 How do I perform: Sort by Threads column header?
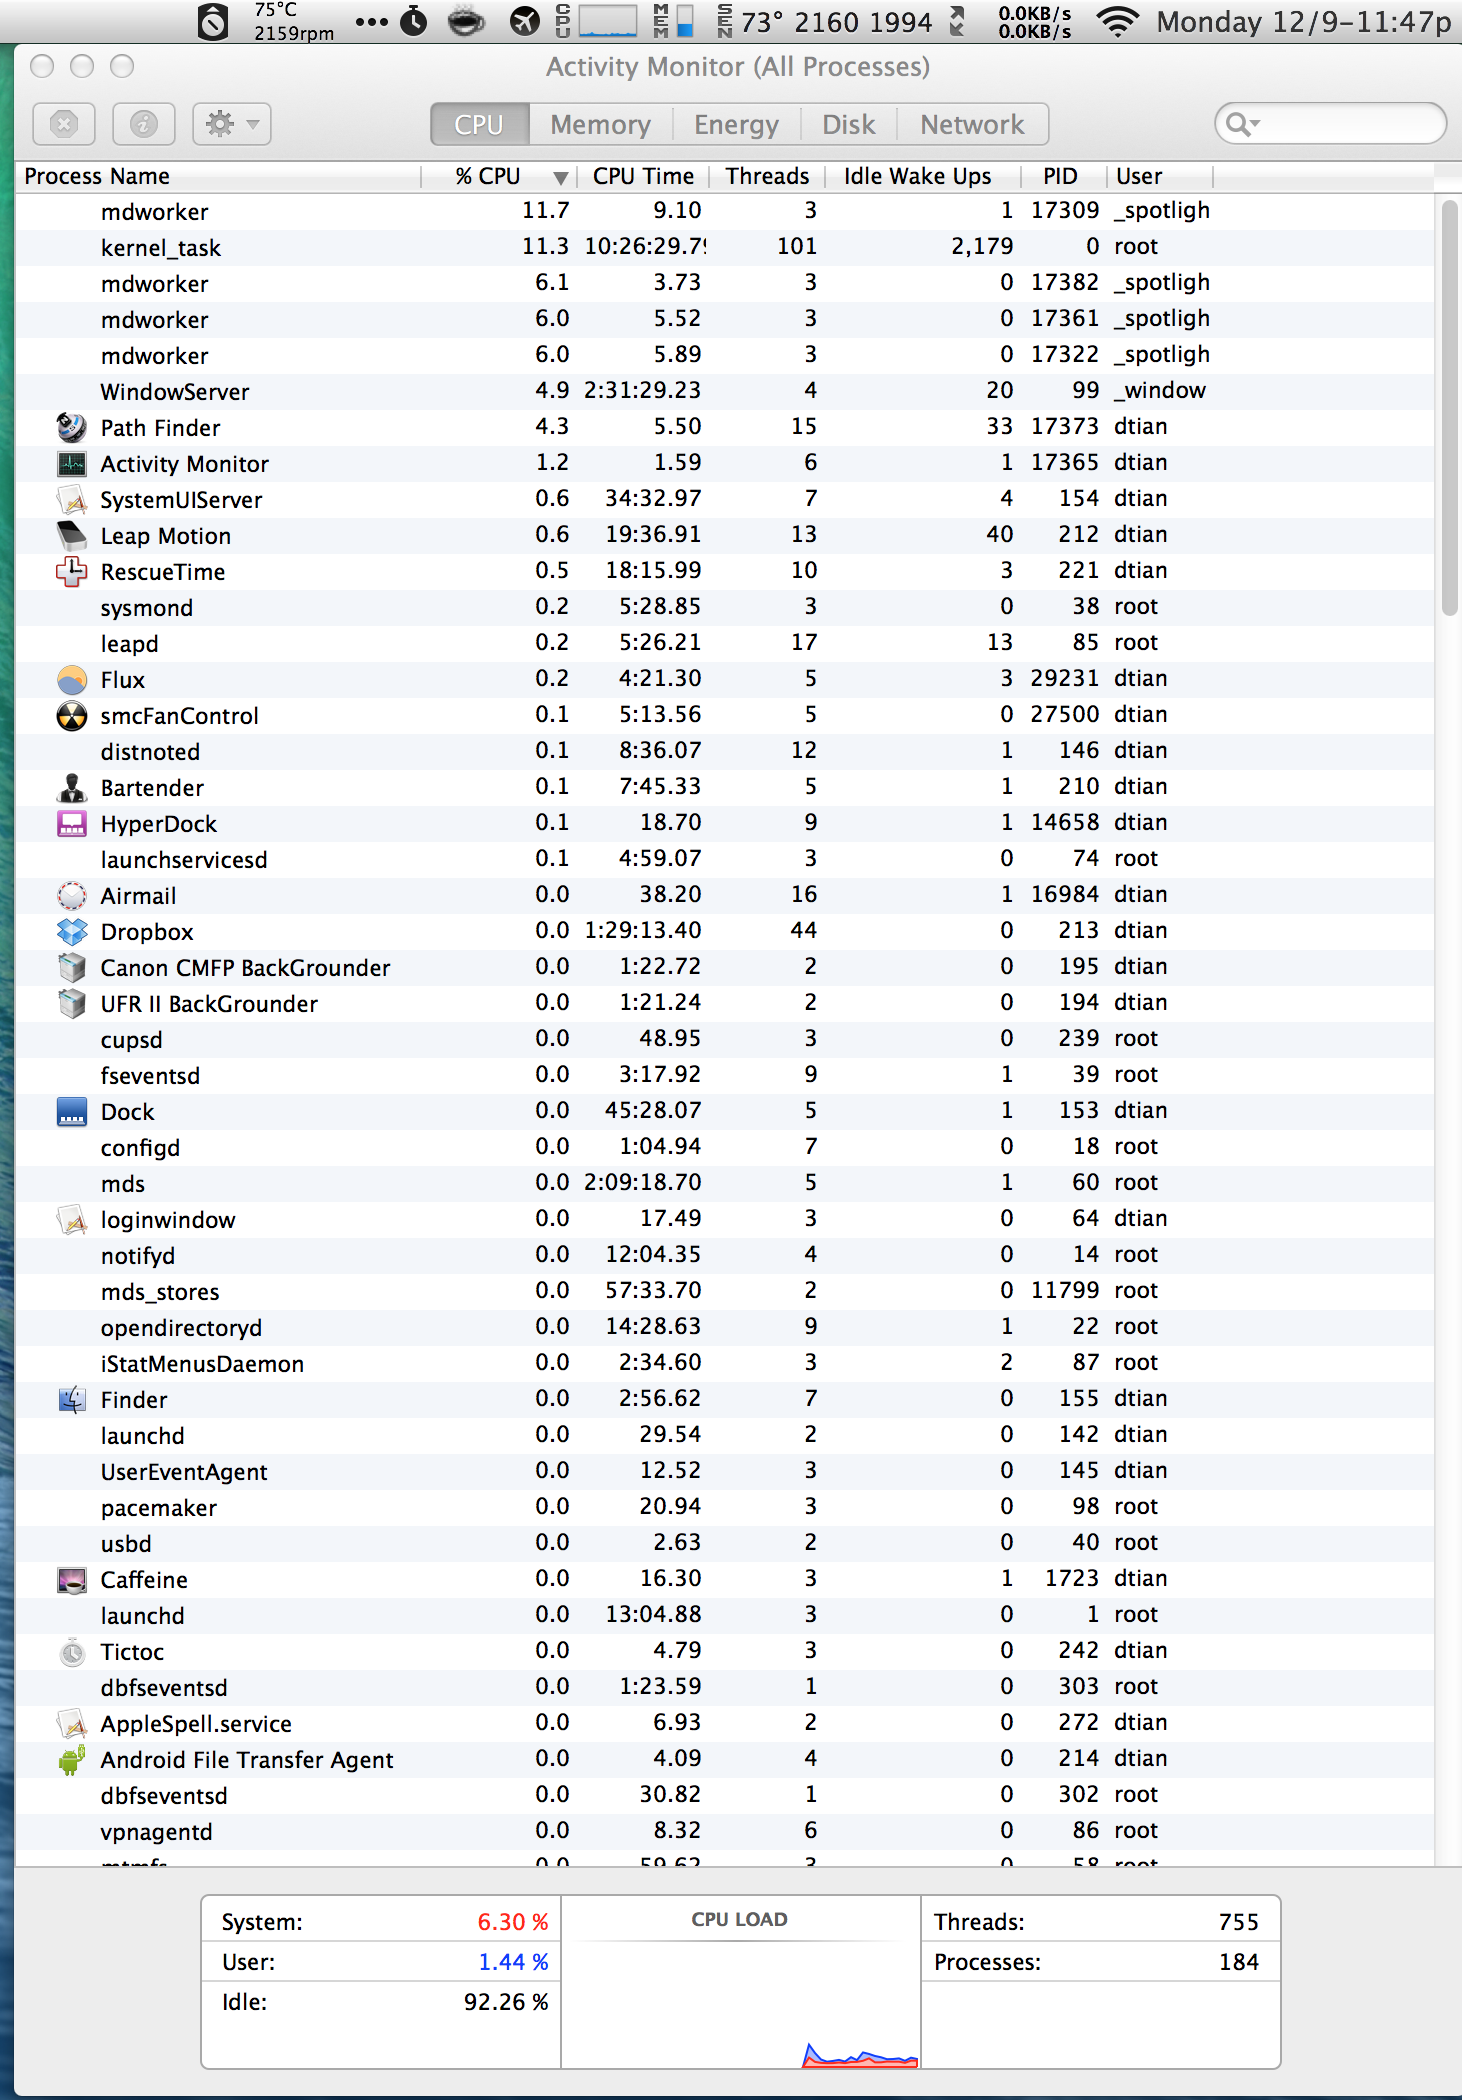pyautogui.click(x=767, y=177)
